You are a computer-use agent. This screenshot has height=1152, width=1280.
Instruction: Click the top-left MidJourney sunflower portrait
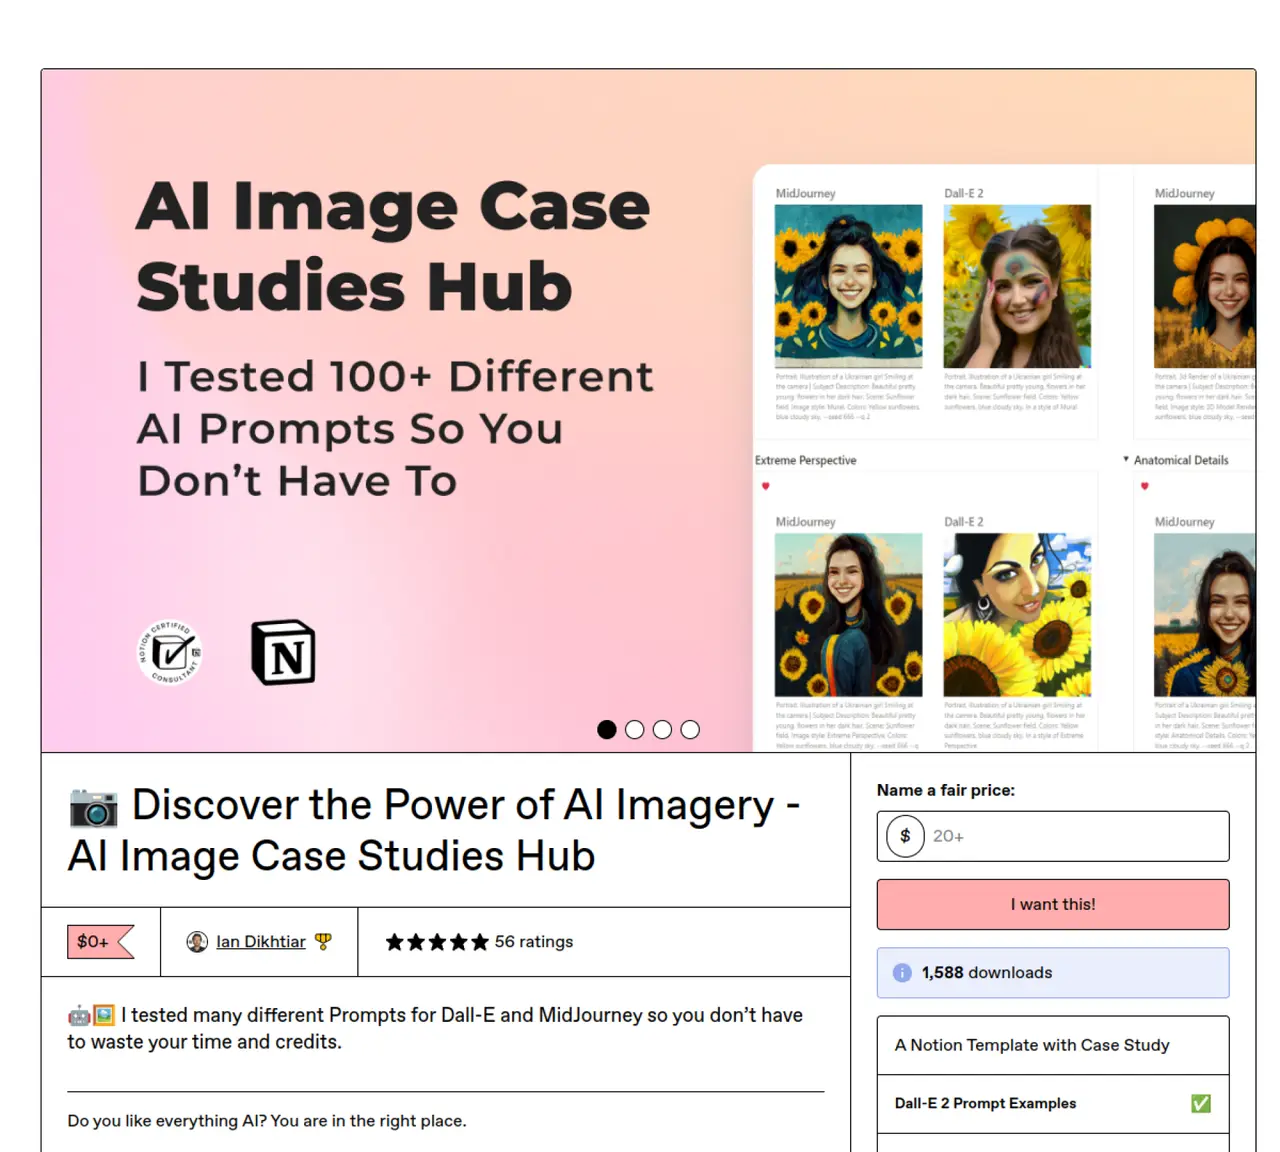(849, 286)
